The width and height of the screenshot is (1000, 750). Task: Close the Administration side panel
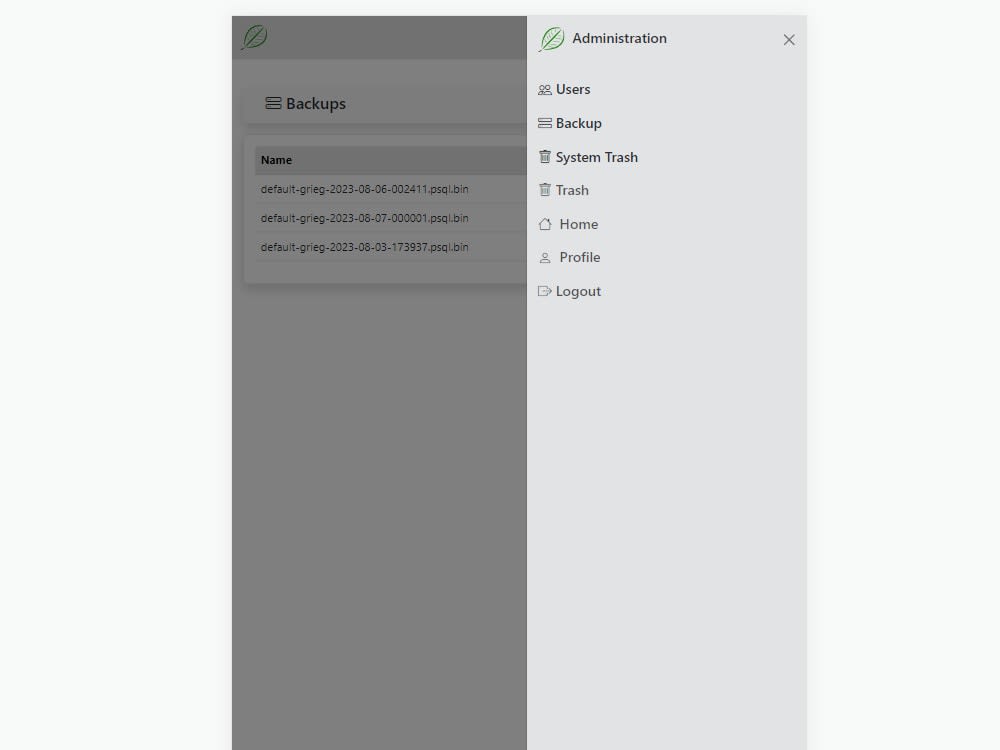789,40
